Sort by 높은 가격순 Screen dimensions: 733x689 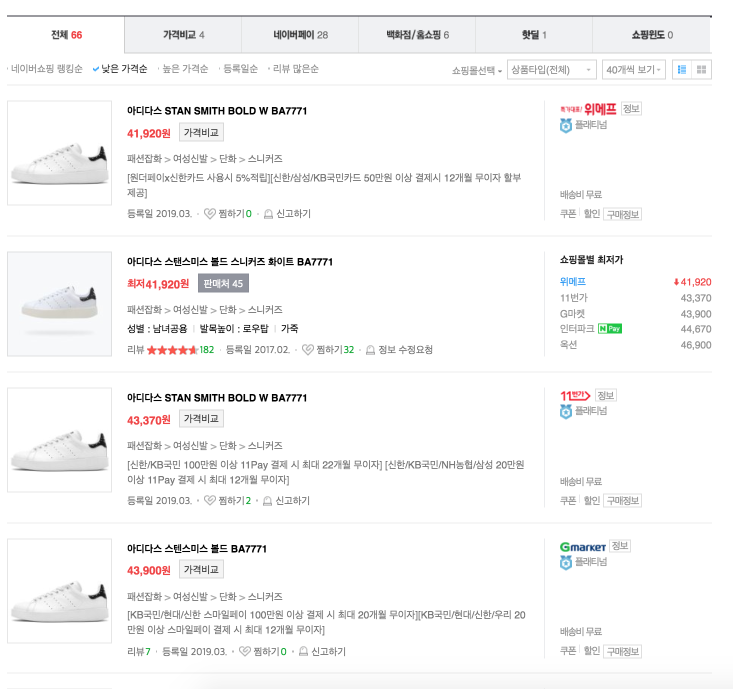tap(184, 69)
